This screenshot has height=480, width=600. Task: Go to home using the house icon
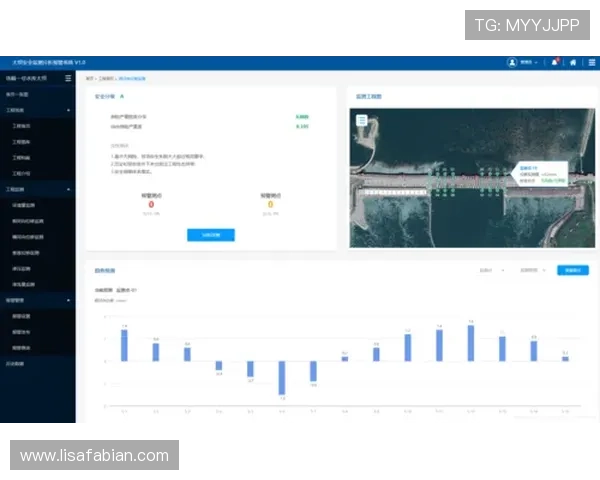pyautogui.click(x=573, y=62)
